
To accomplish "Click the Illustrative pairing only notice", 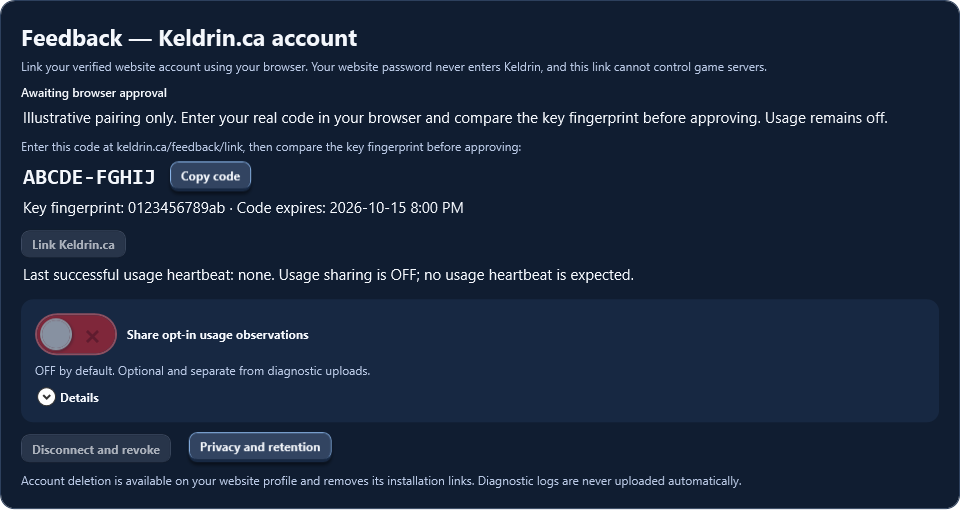I will pyautogui.click(x=455, y=118).
